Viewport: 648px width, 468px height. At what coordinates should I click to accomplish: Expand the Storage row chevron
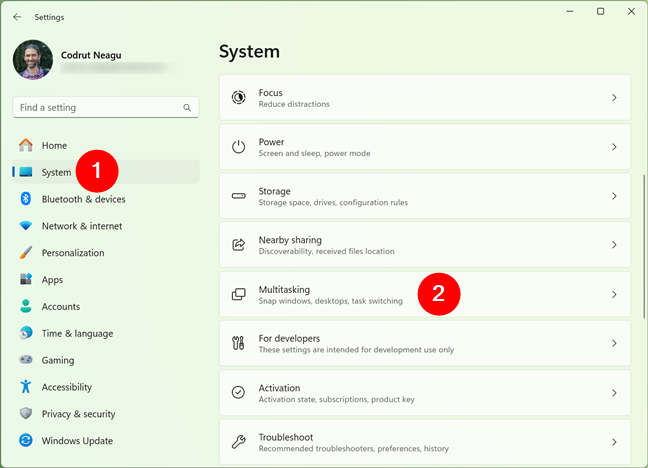click(x=614, y=196)
